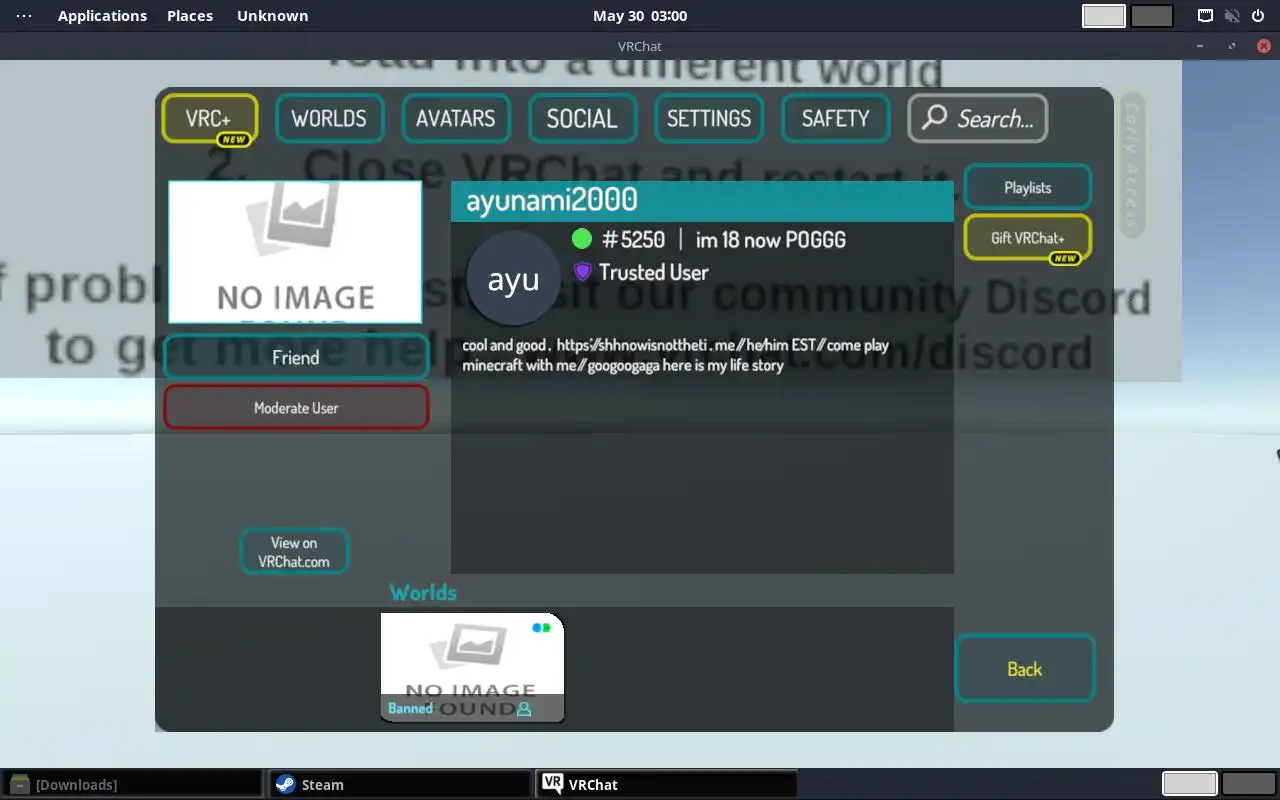Screen dimensions: 1280x800
Task: Open the Places menu
Action: [190, 15]
